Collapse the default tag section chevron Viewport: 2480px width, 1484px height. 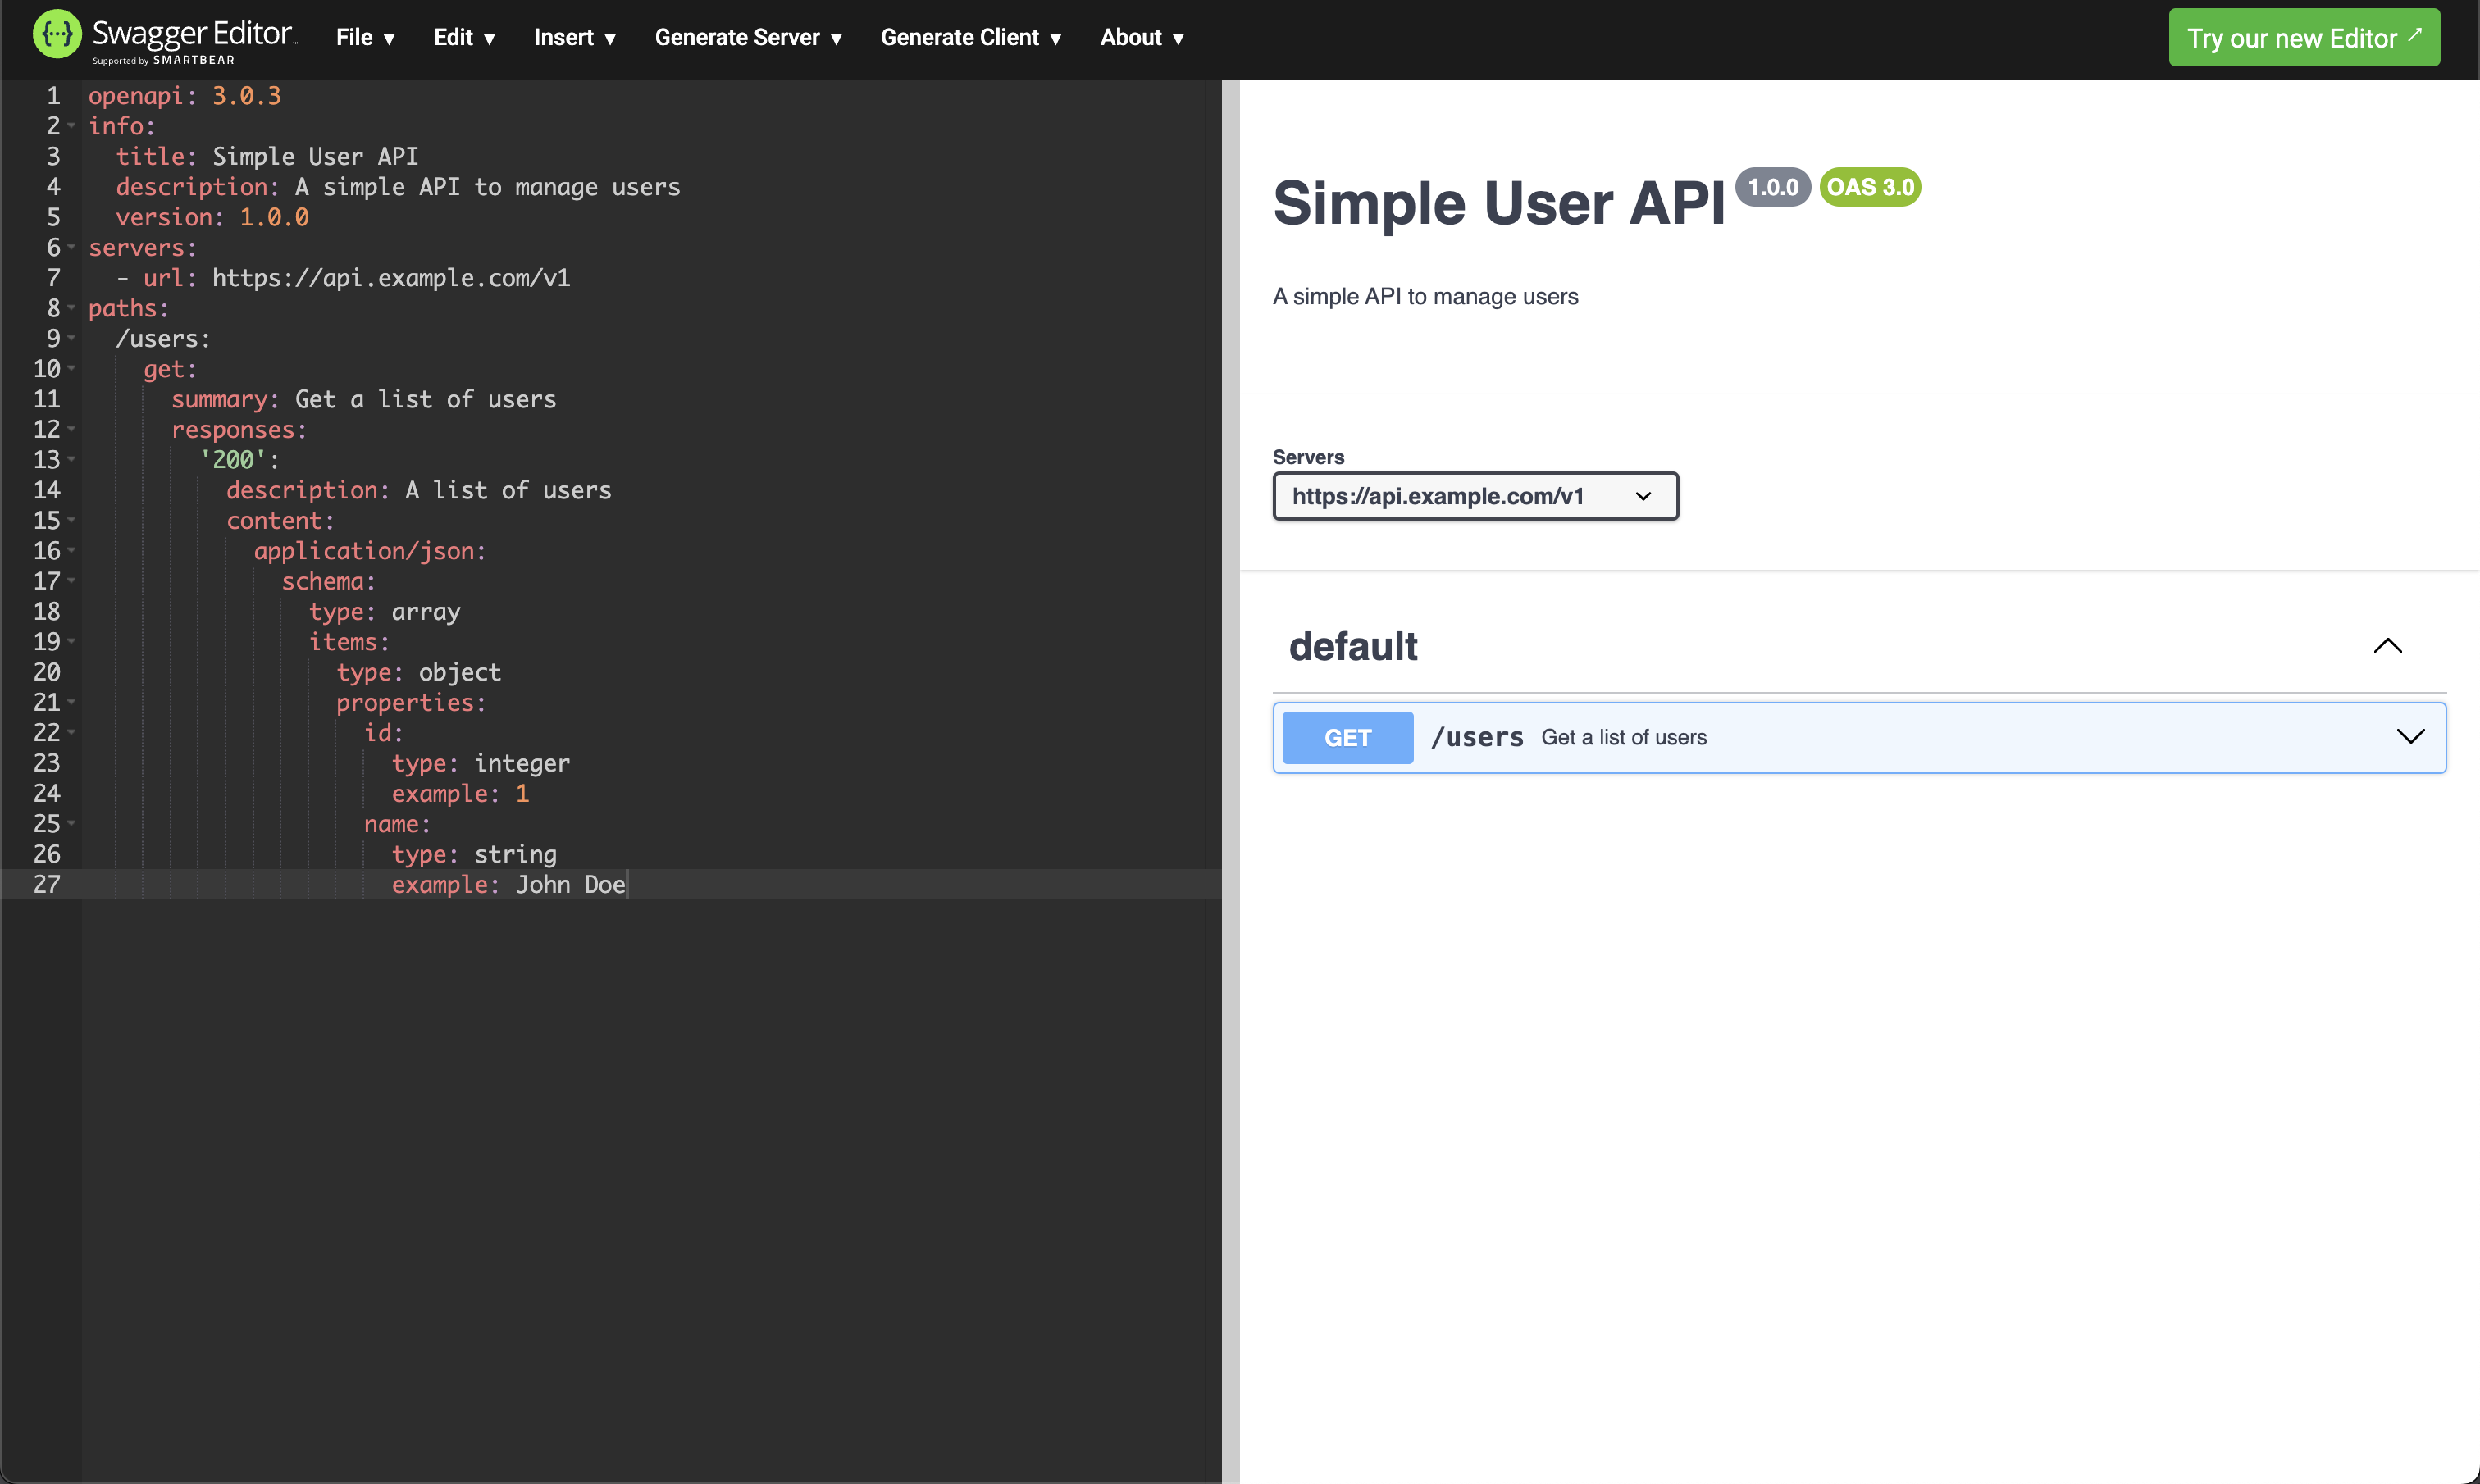click(x=2387, y=646)
